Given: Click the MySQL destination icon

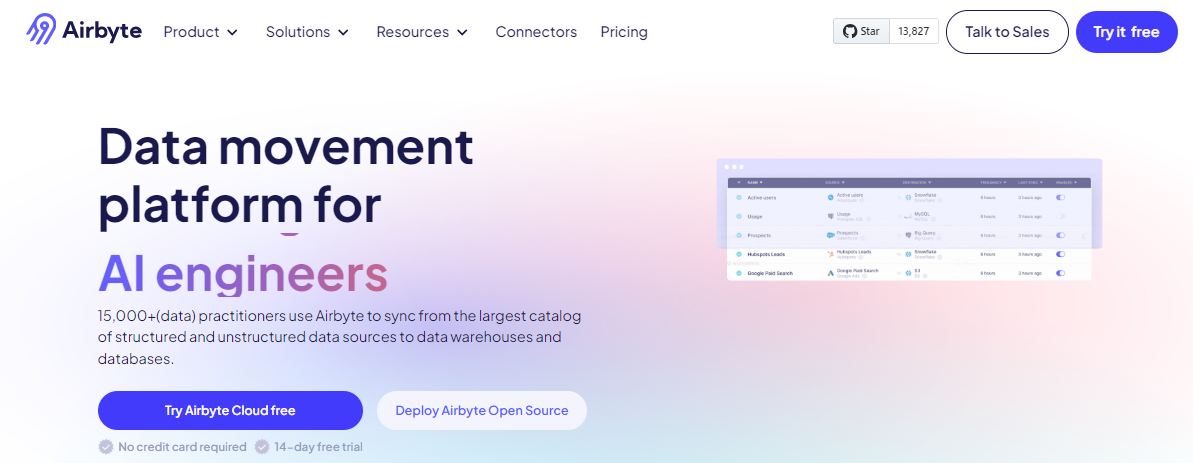Looking at the screenshot, I should pyautogui.click(x=908, y=217).
